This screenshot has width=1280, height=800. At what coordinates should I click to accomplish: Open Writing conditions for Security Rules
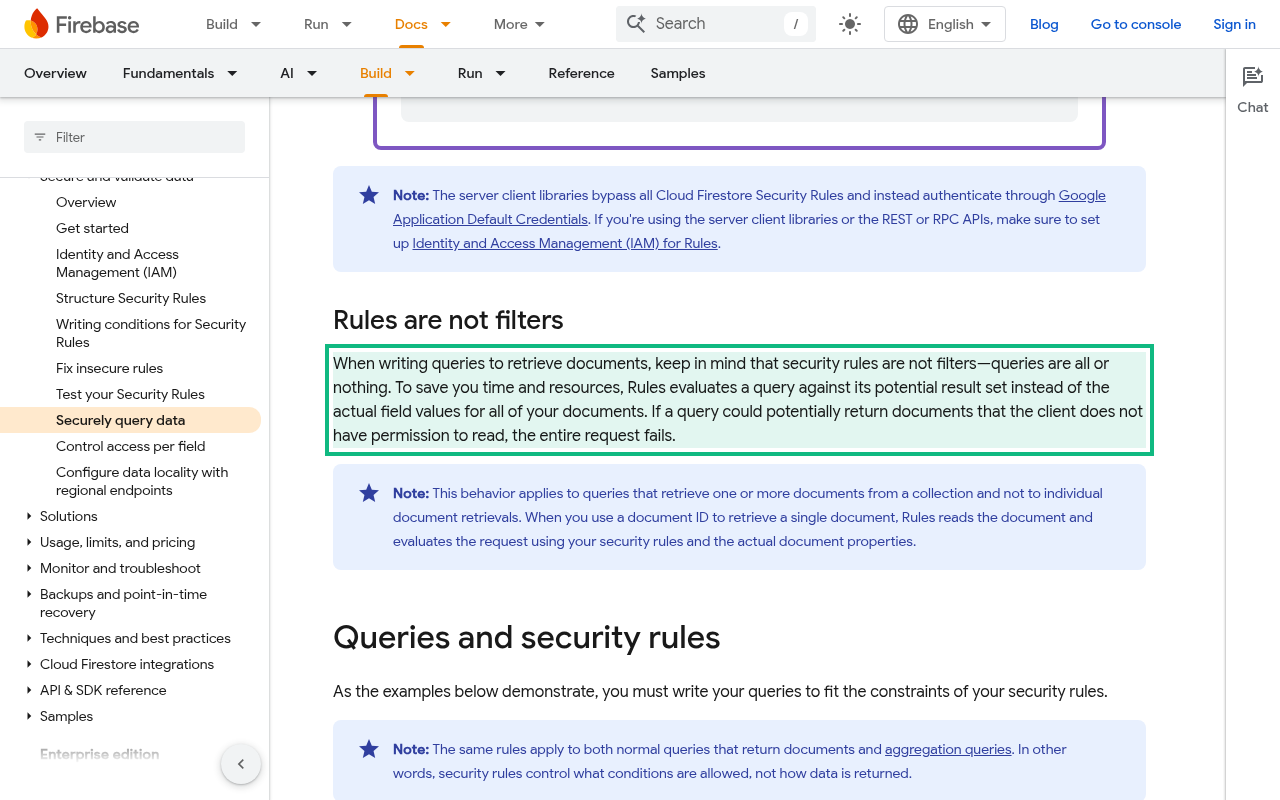point(151,333)
